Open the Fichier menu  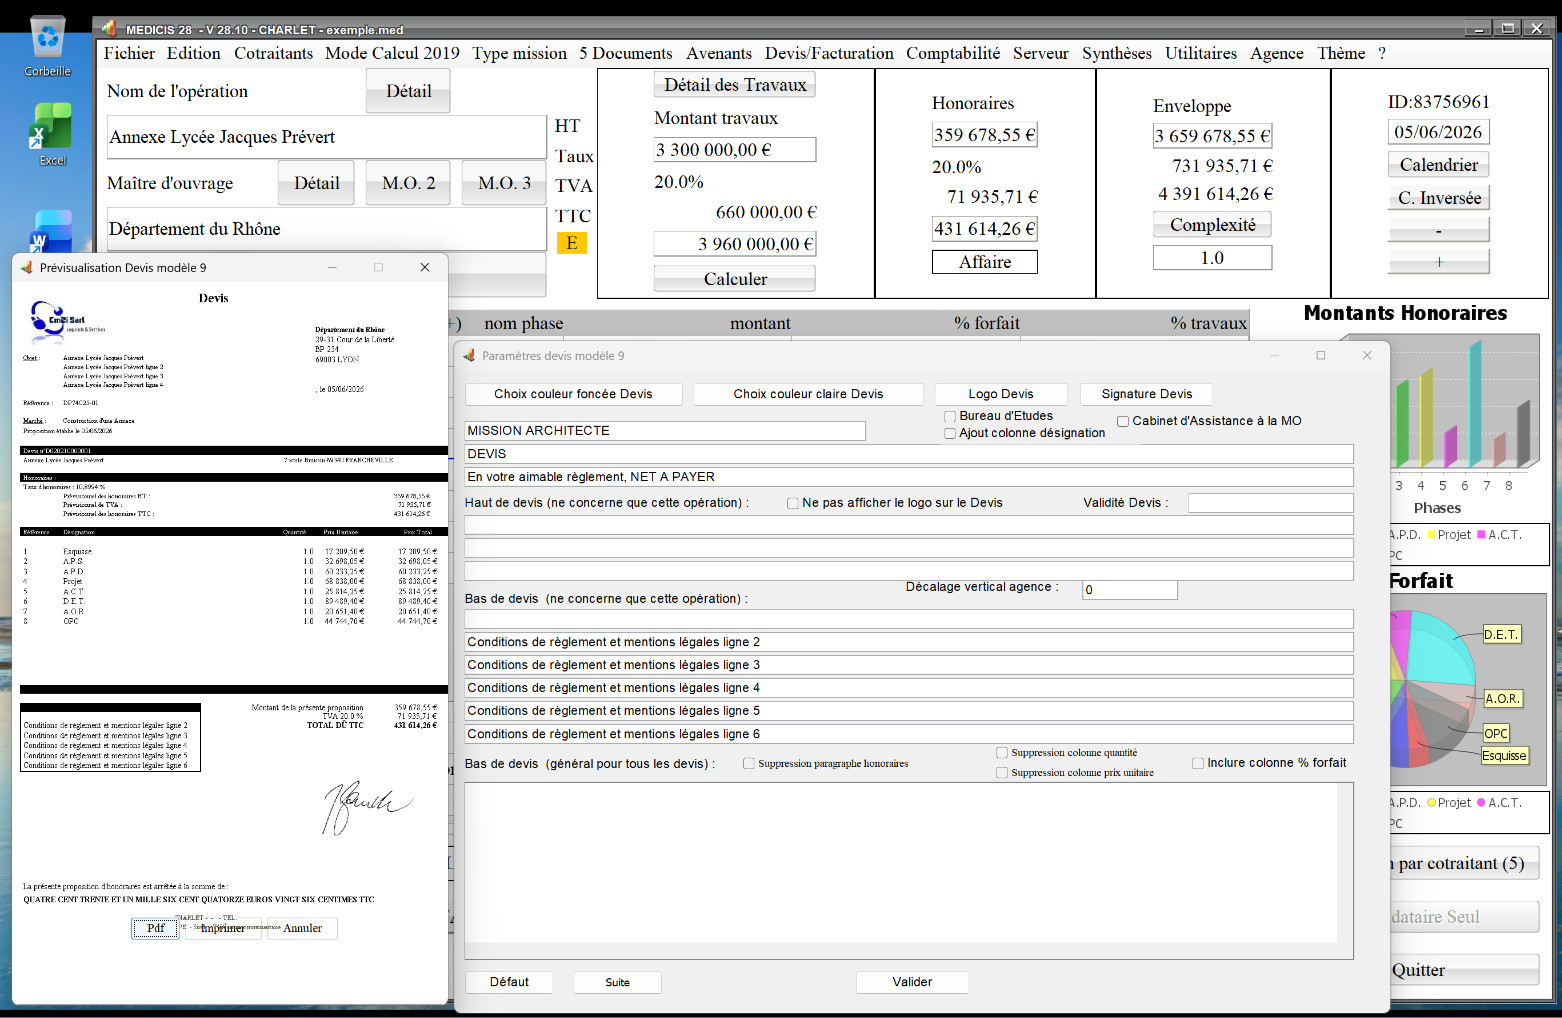point(129,53)
